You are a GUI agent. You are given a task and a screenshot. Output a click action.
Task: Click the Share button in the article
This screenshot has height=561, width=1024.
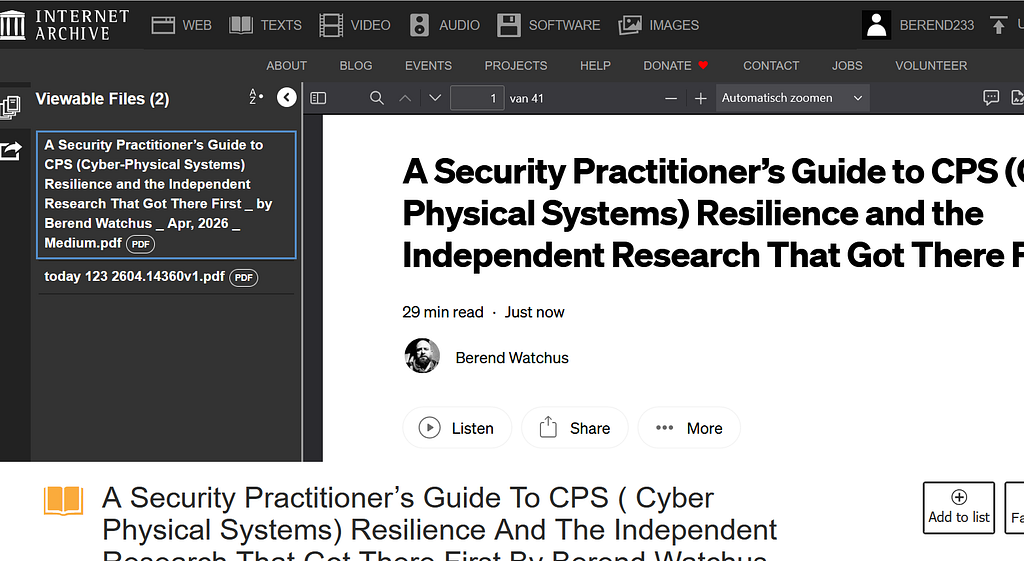pos(575,428)
